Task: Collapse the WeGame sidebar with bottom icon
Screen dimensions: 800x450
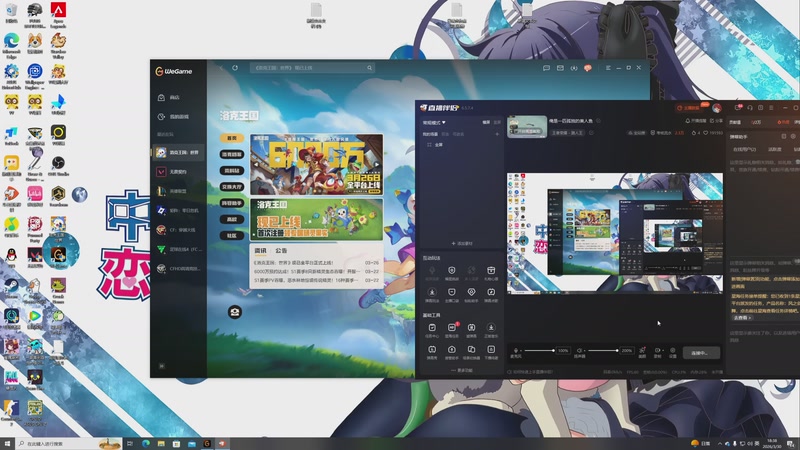Action: [x=162, y=366]
